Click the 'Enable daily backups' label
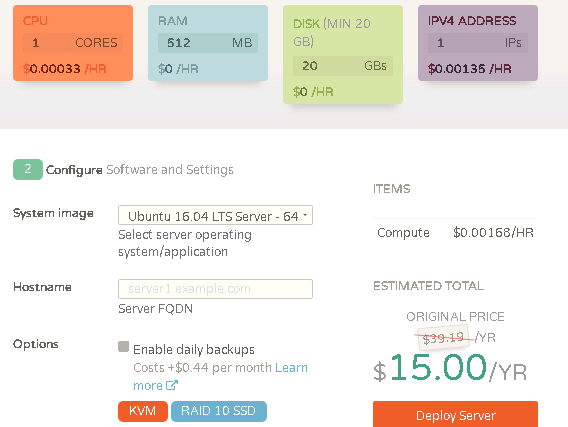Screen dimensions: 568x427 click(194, 349)
